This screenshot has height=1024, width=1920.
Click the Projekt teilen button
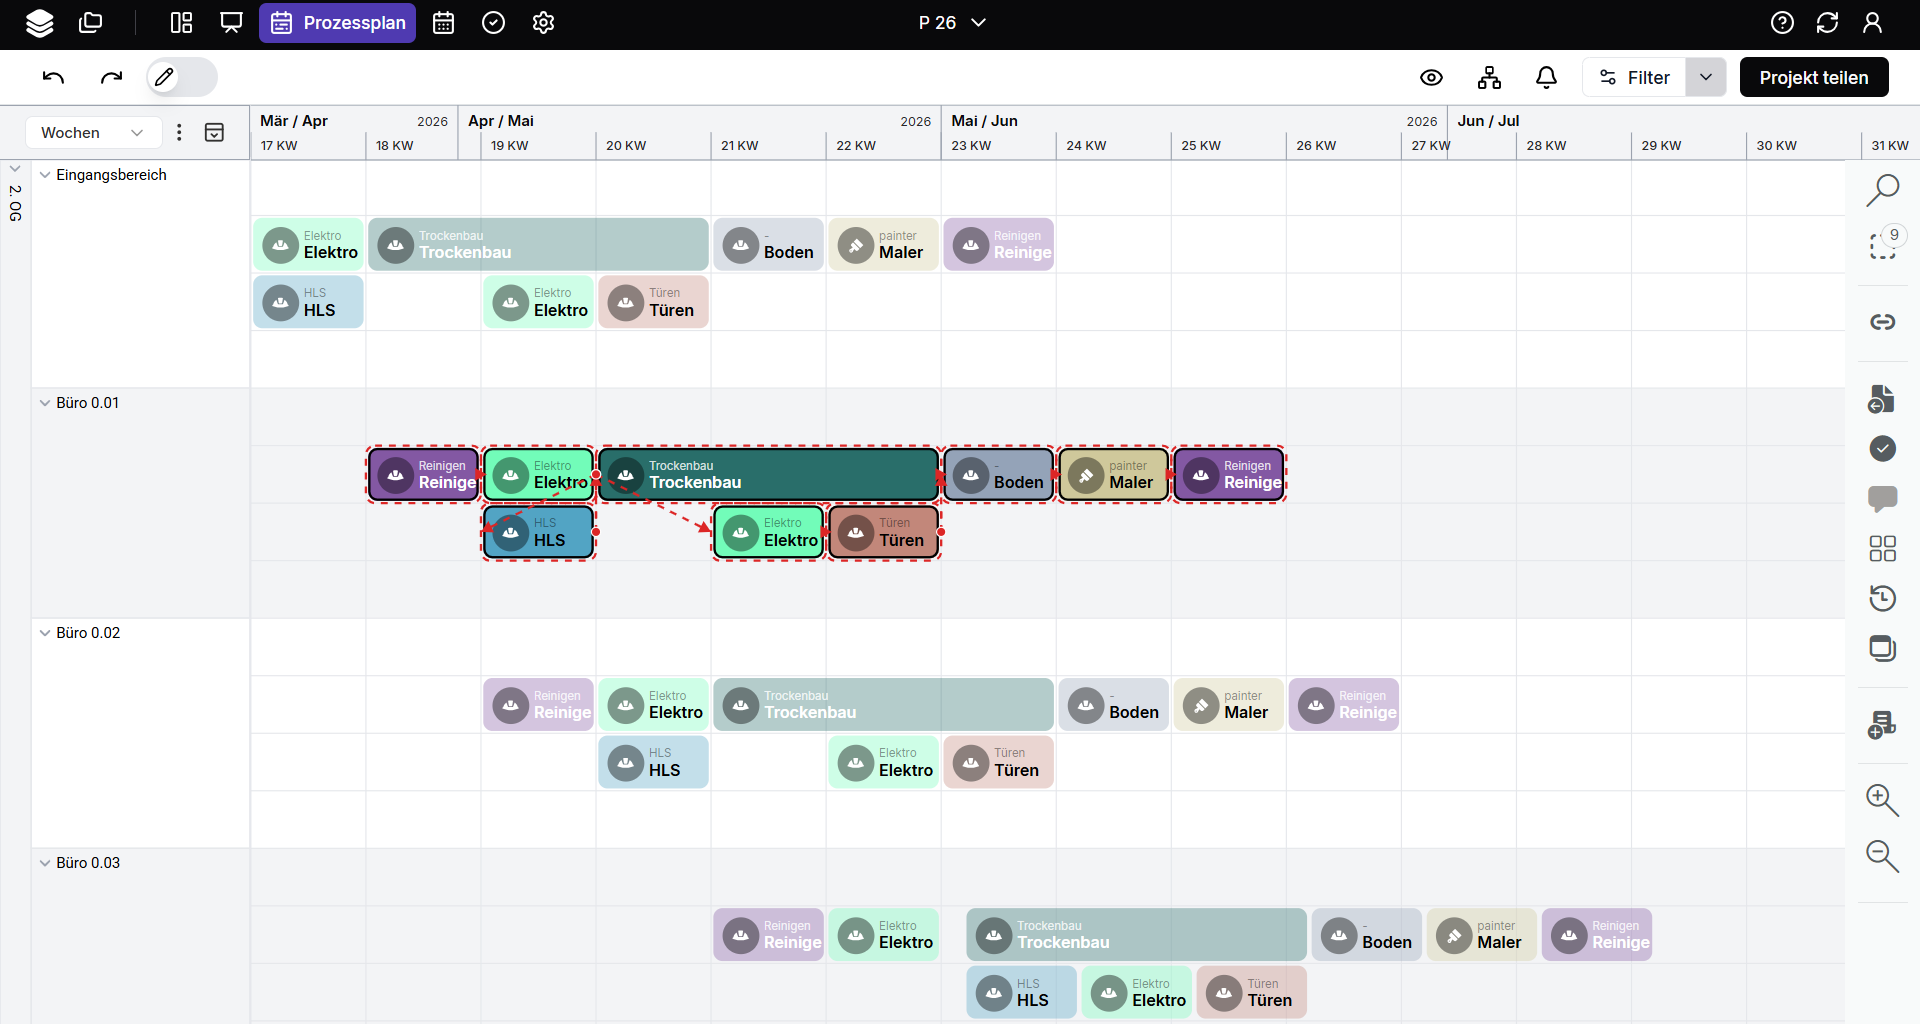[1813, 77]
